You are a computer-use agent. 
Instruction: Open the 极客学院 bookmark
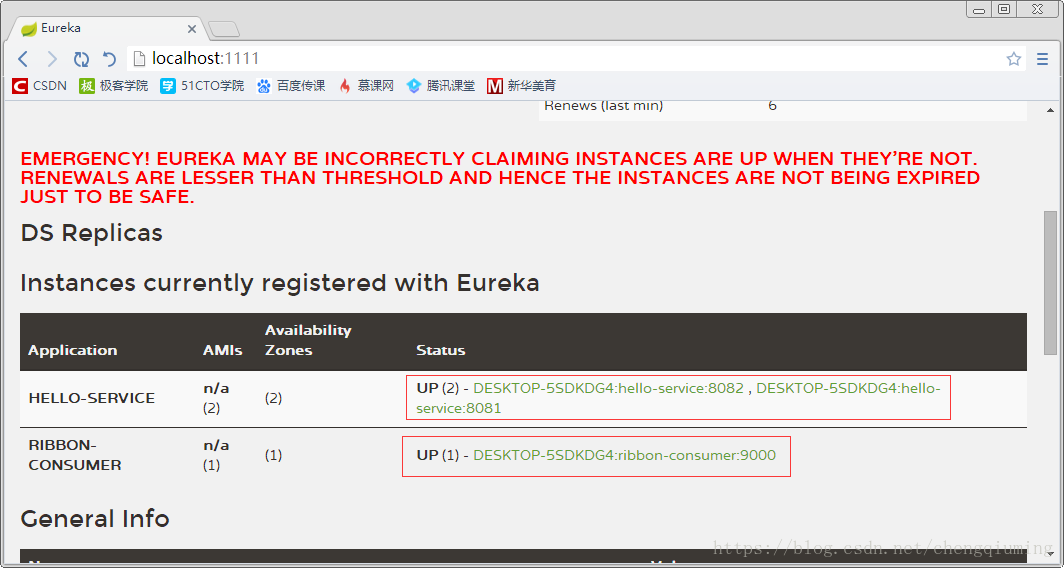(113, 86)
